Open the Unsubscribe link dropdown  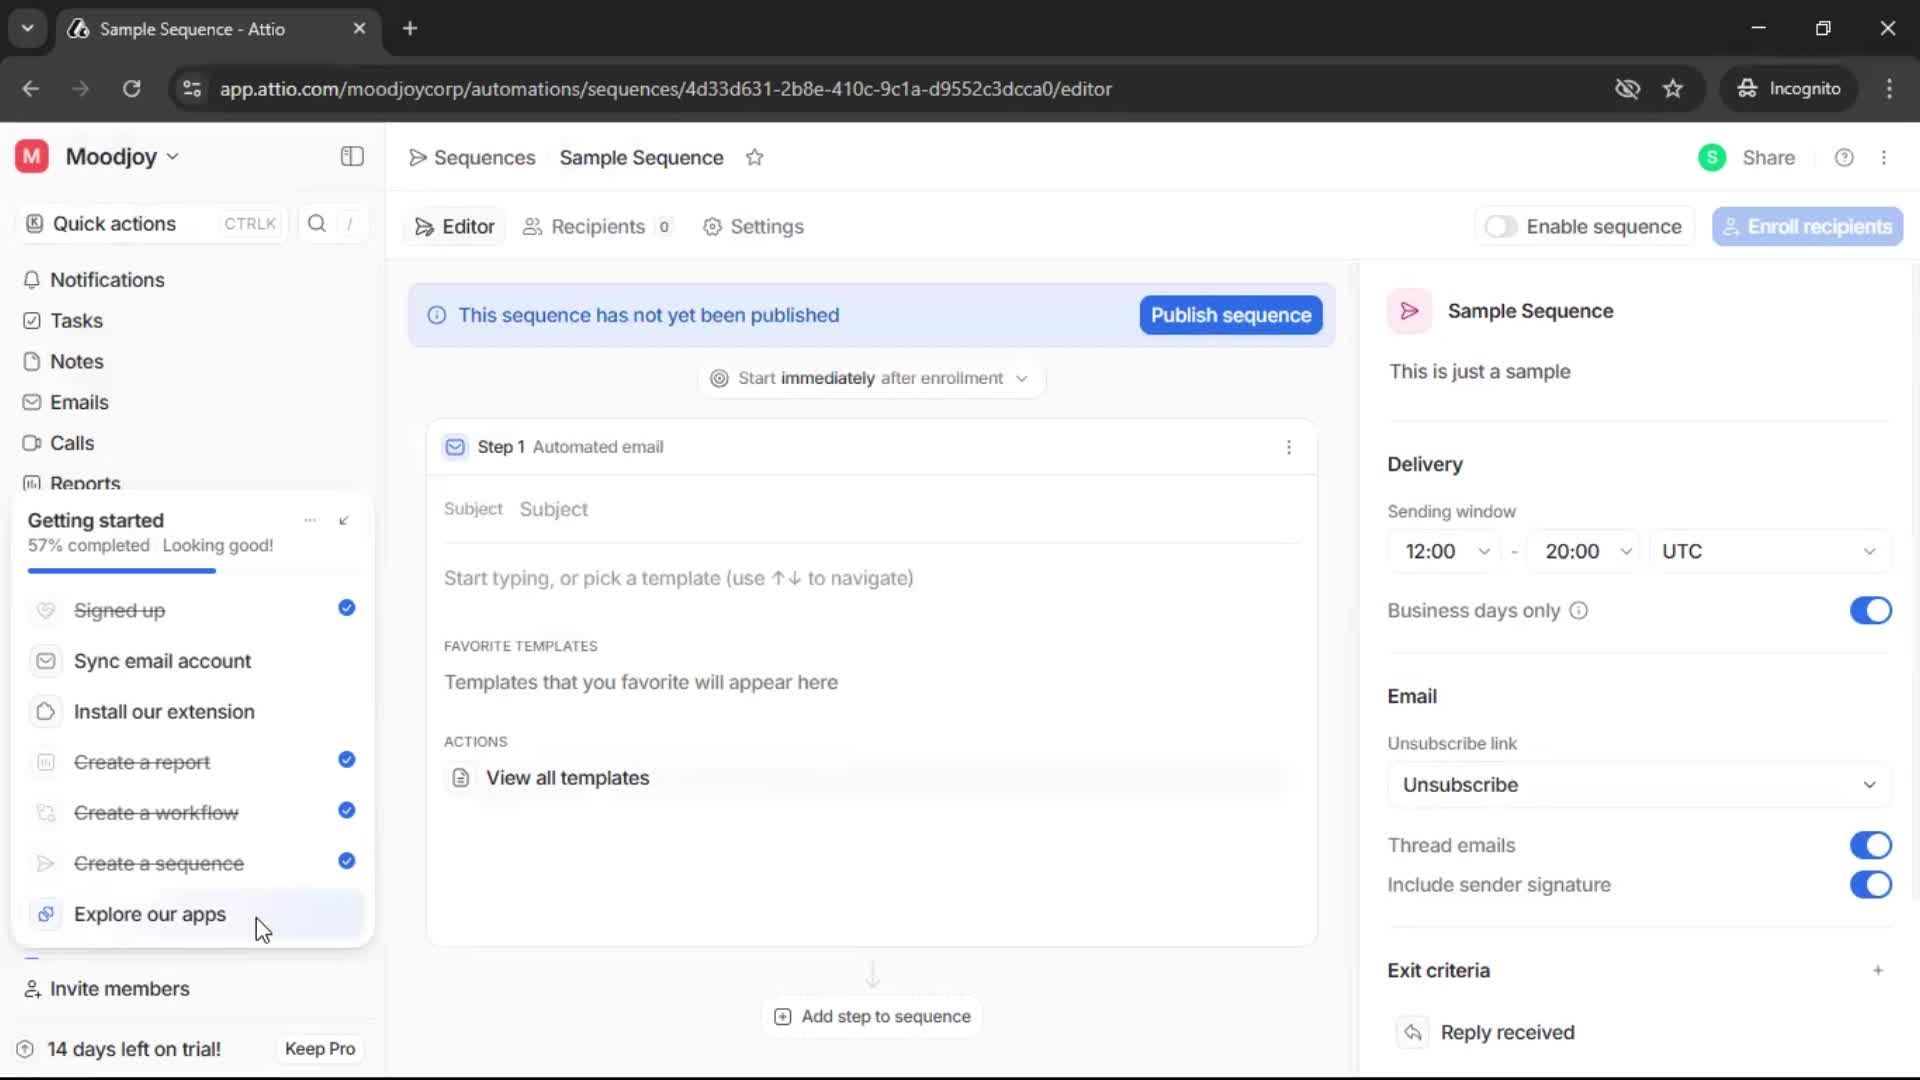pos(1638,784)
